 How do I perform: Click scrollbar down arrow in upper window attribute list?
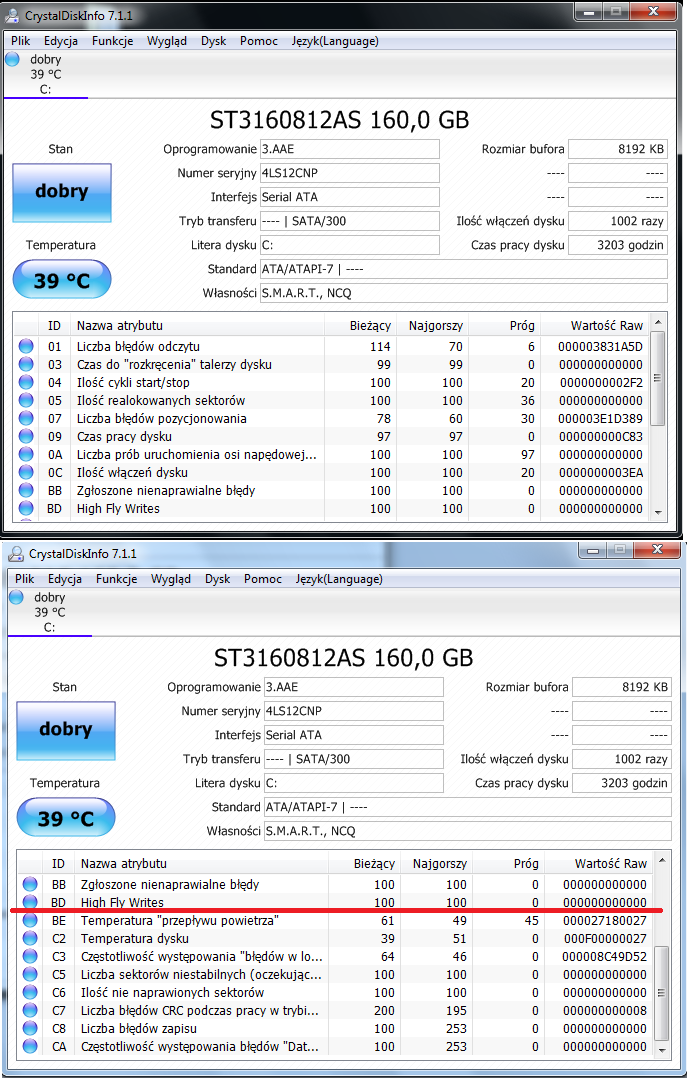click(658, 512)
